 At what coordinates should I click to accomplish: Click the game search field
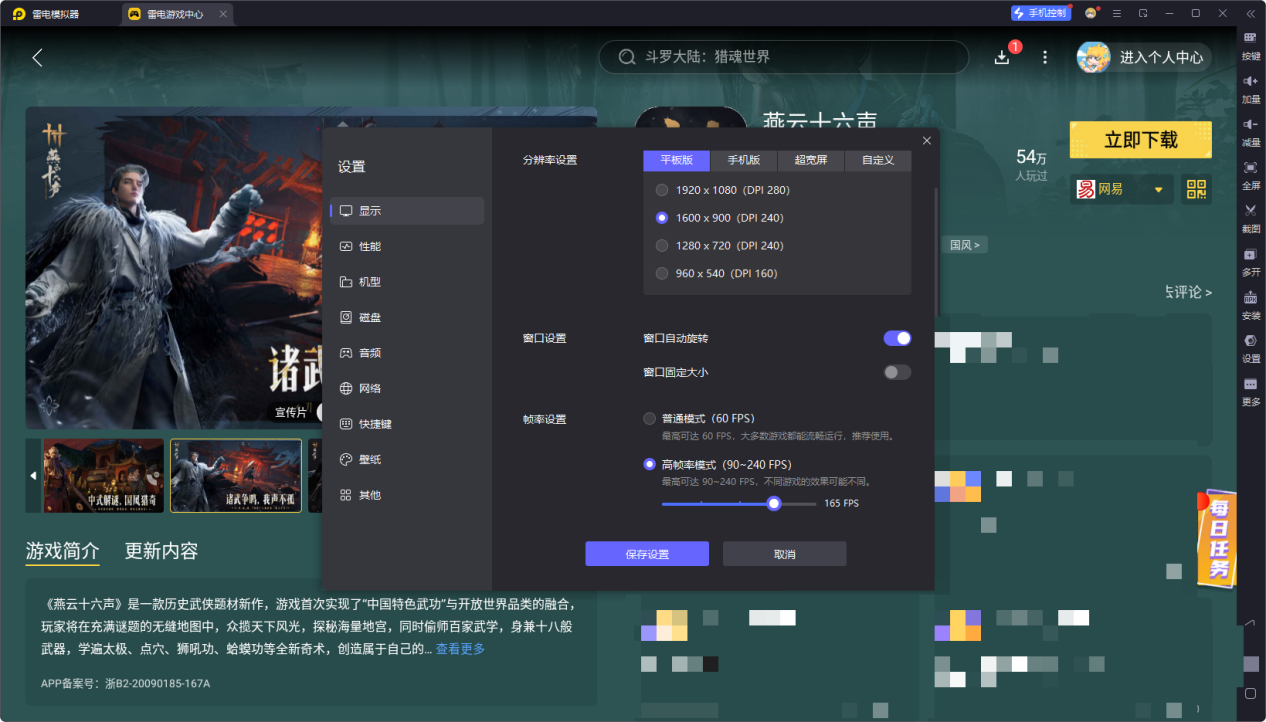[784, 57]
